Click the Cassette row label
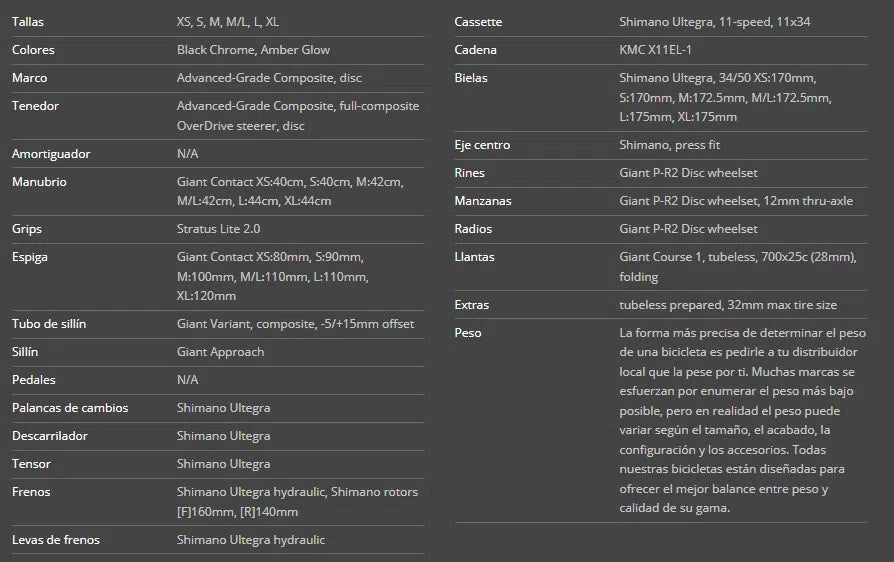 [478, 22]
